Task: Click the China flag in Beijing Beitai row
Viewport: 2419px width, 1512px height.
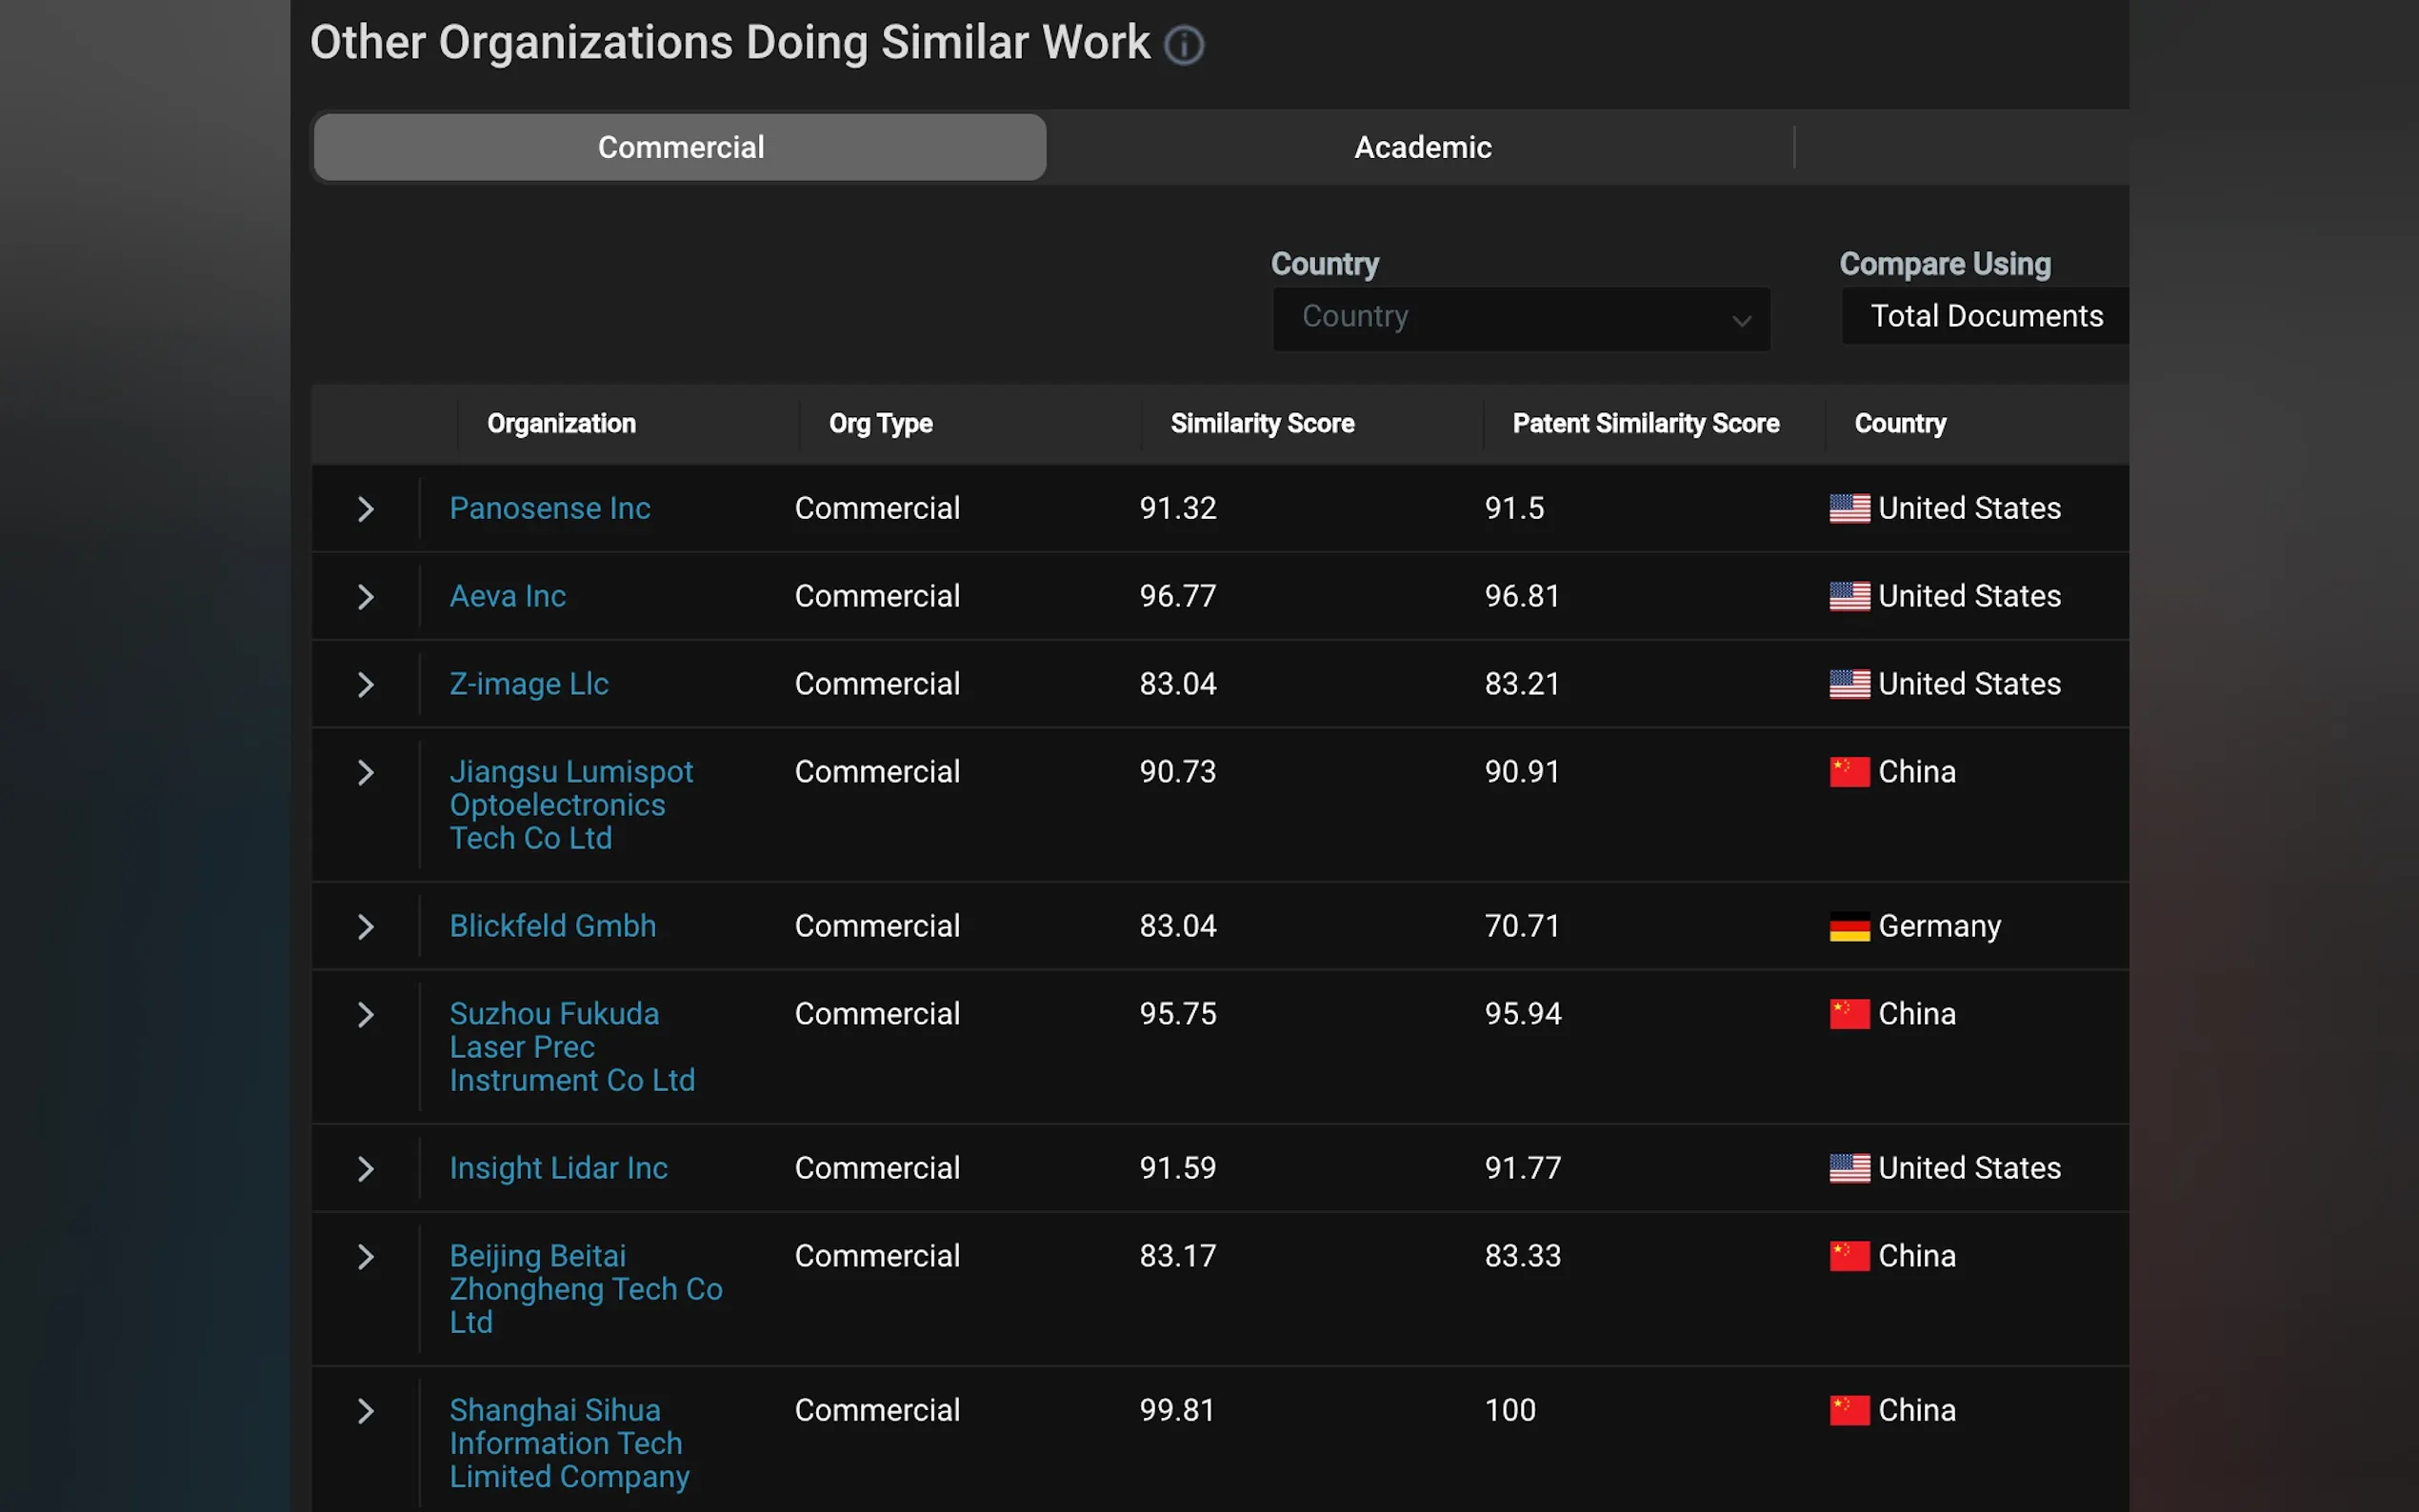Action: pyautogui.click(x=1849, y=1257)
